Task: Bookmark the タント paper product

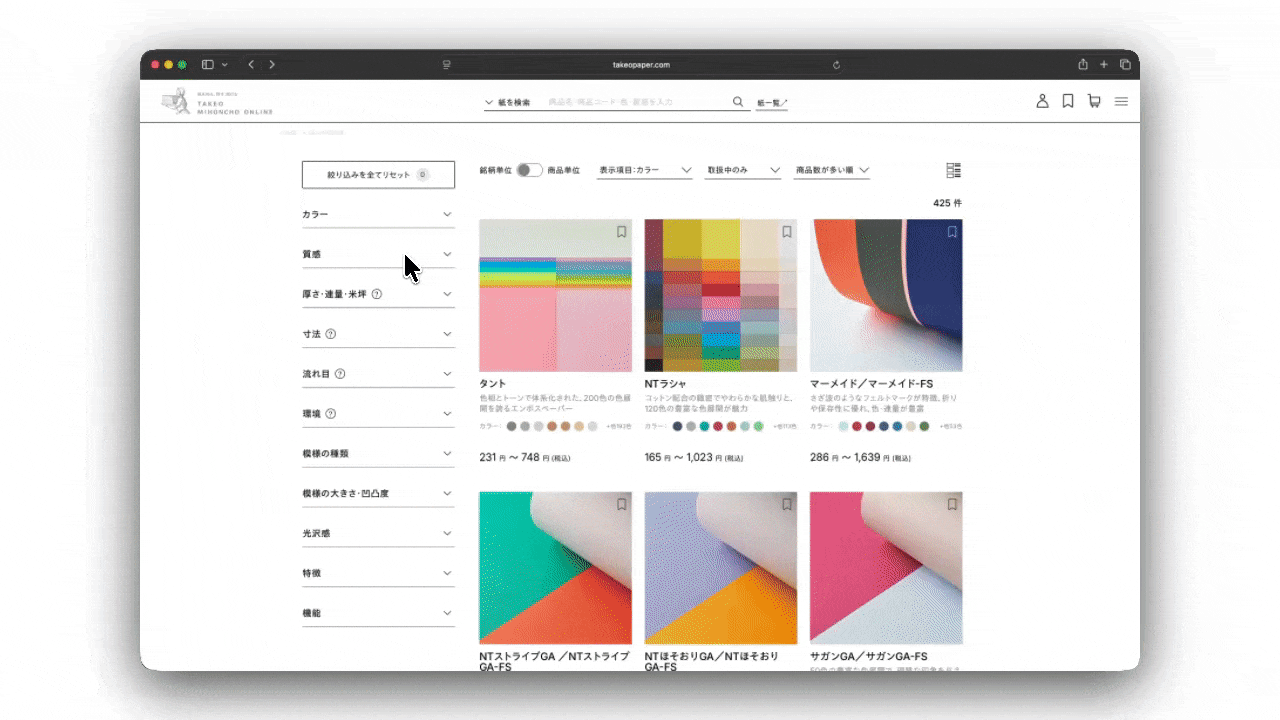Action: [621, 232]
